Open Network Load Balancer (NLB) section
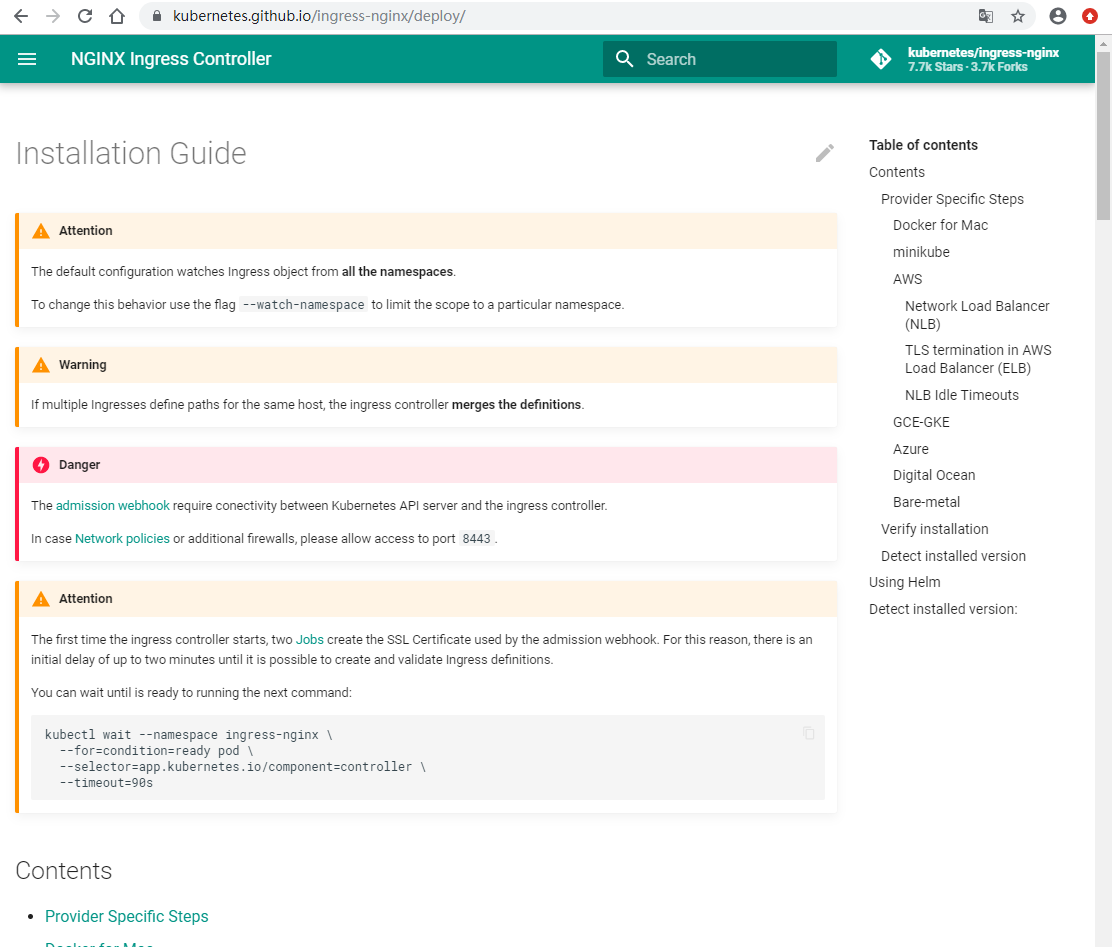Screen dimensions: 1112x947 [977, 315]
